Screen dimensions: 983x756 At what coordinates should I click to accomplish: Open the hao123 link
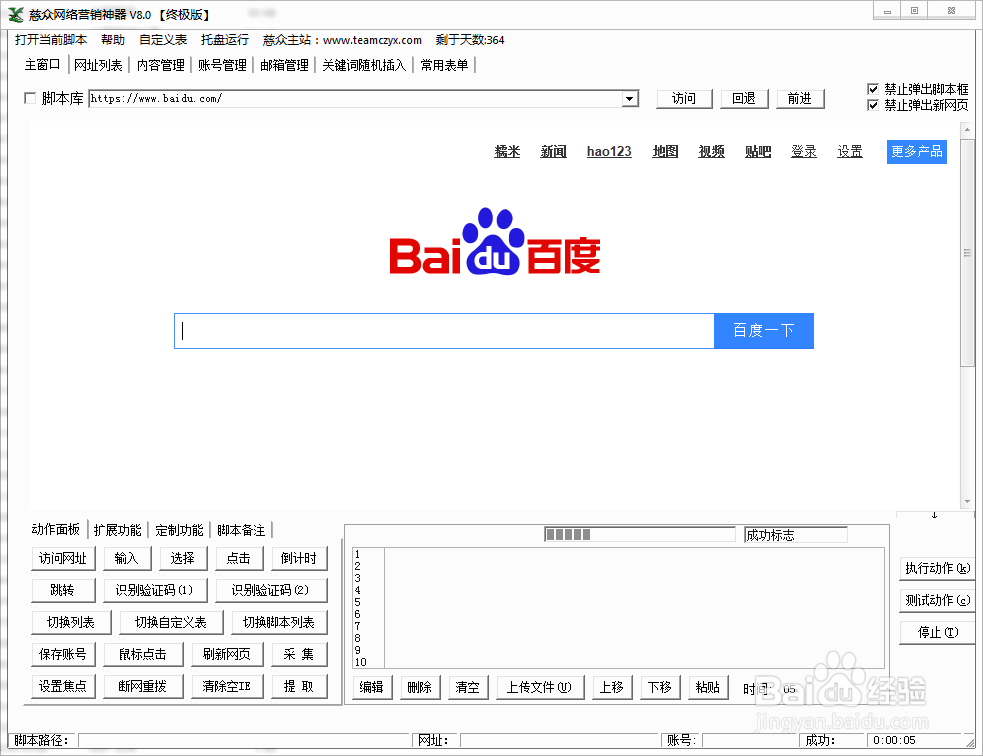pos(609,151)
